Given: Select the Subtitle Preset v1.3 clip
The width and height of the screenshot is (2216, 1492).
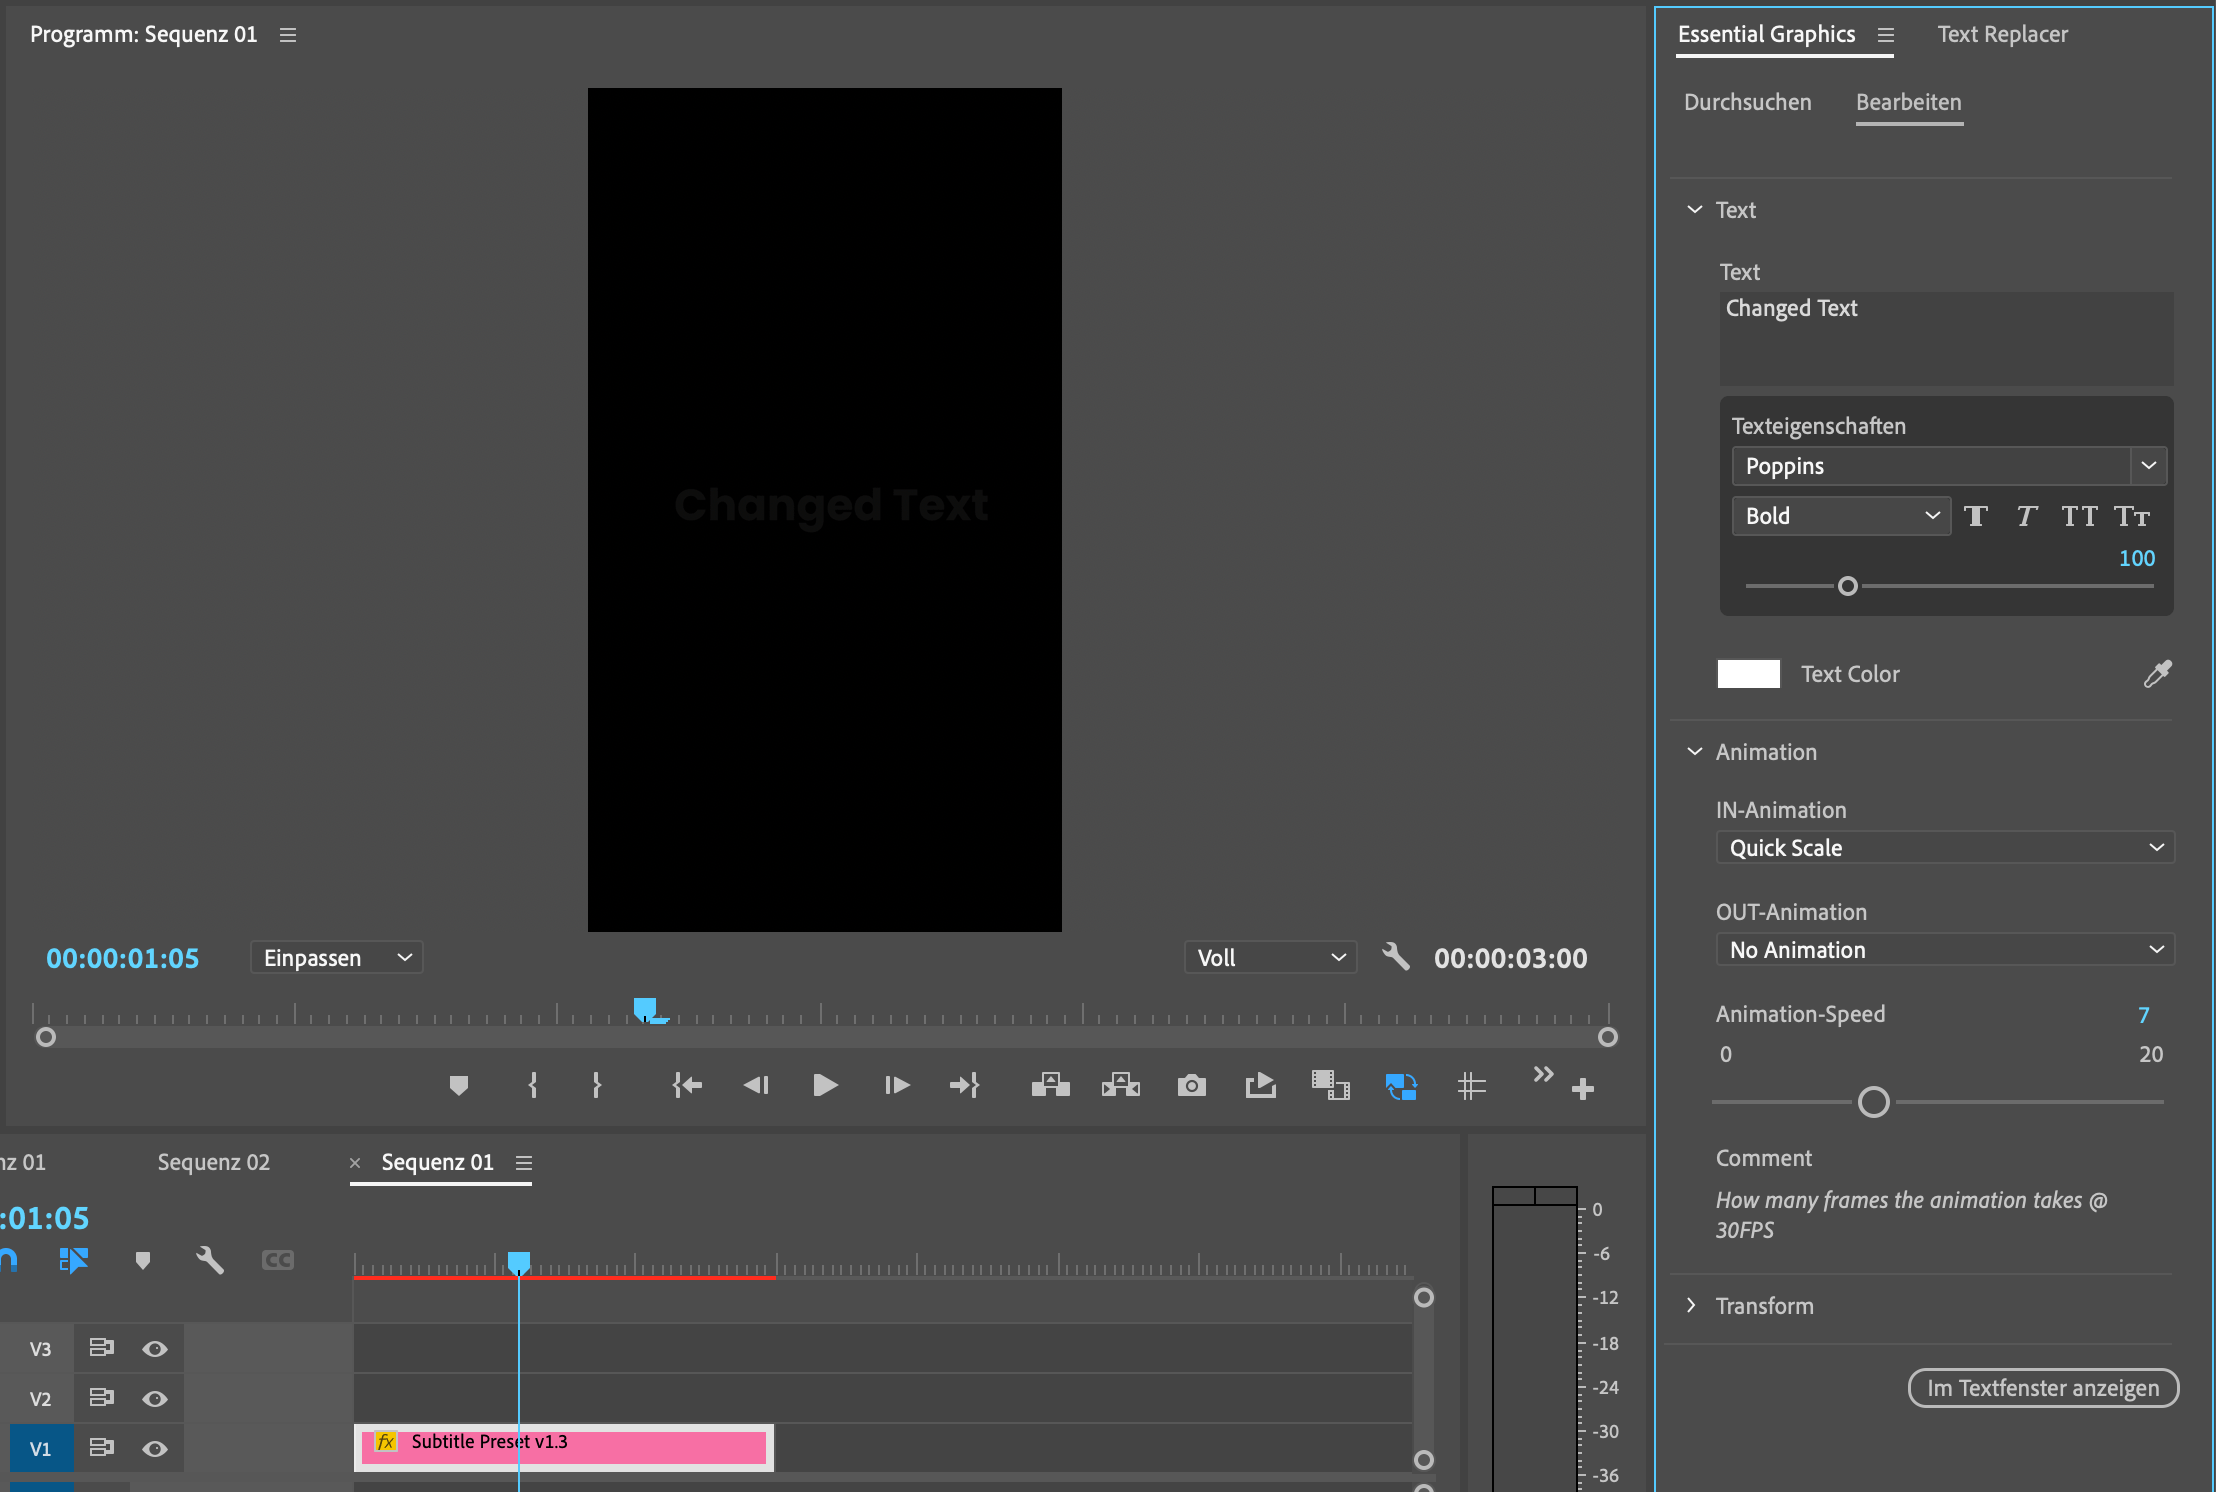Looking at the screenshot, I should coord(563,1447).
